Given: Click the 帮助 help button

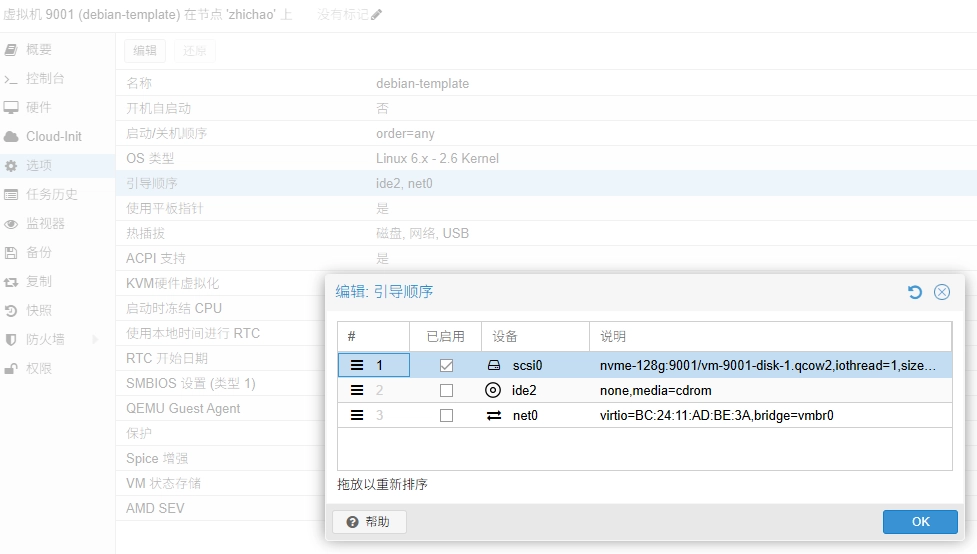Looking at the screenshot, I should [x=369, y=522].
